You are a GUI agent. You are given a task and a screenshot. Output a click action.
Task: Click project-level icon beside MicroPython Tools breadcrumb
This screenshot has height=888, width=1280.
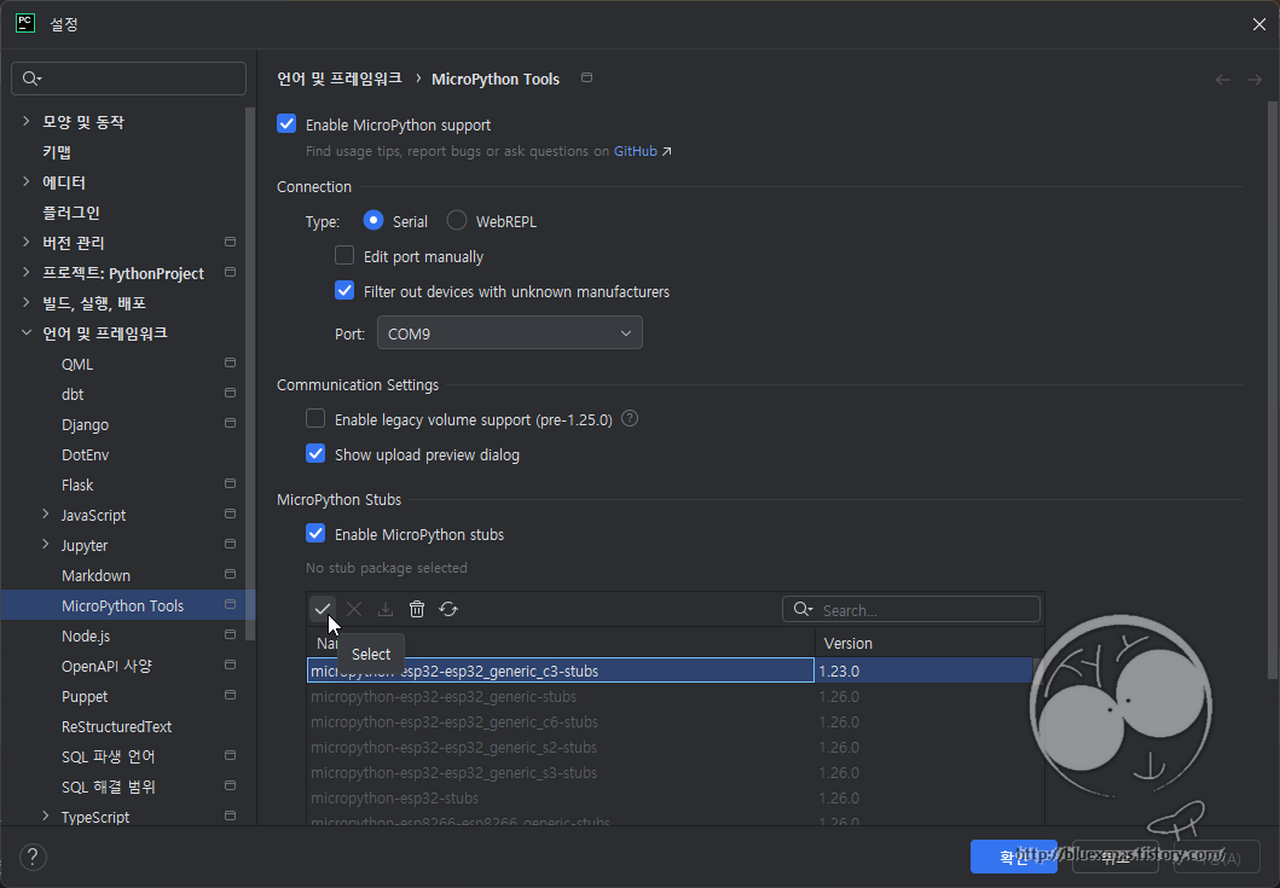tap(587, 78)
